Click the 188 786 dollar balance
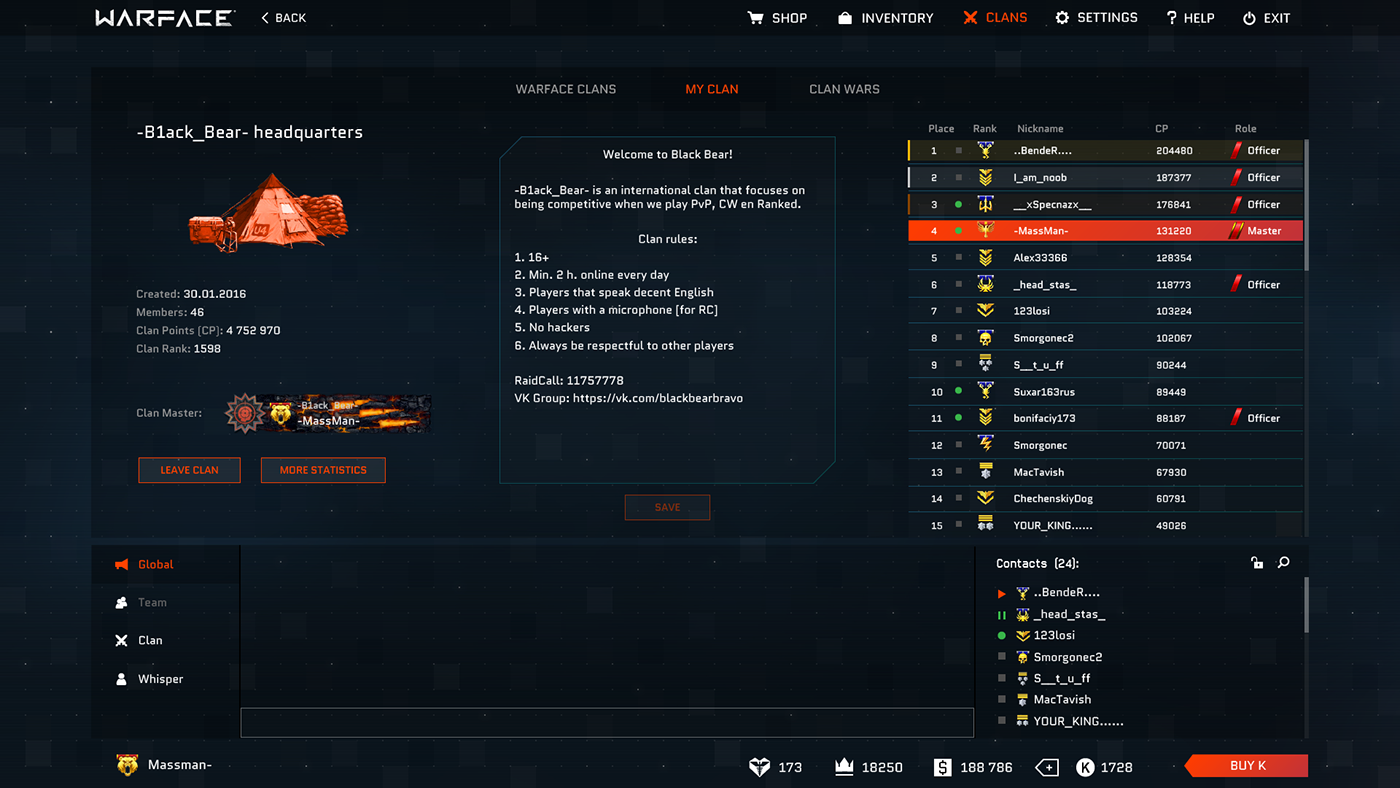This screenshot has height=788, width=1400. tap(986, 767)
